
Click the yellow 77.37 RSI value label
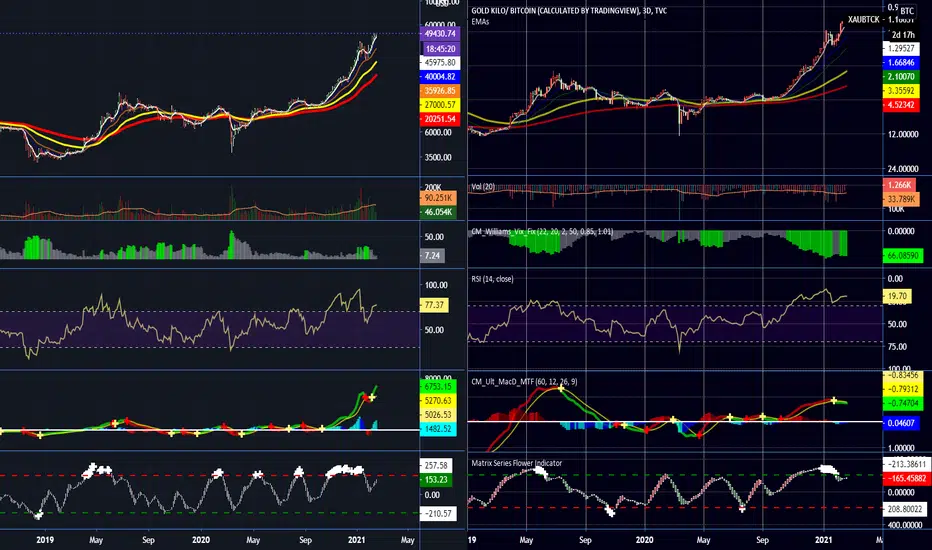coord(434,305)
